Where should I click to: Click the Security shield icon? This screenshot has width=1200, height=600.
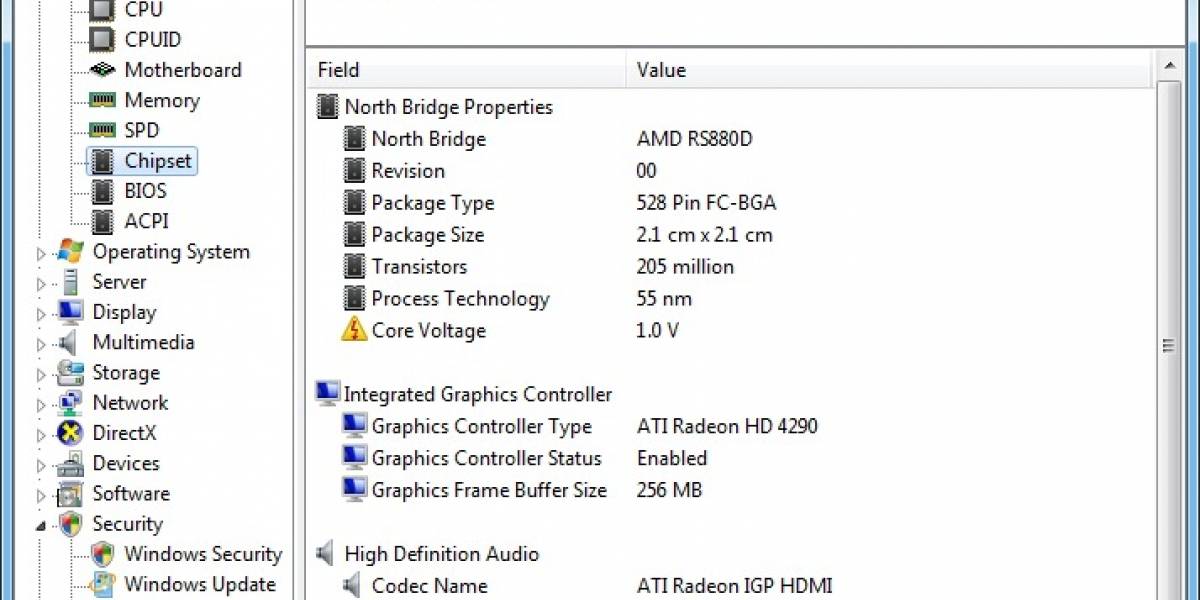tap(70, 524)
